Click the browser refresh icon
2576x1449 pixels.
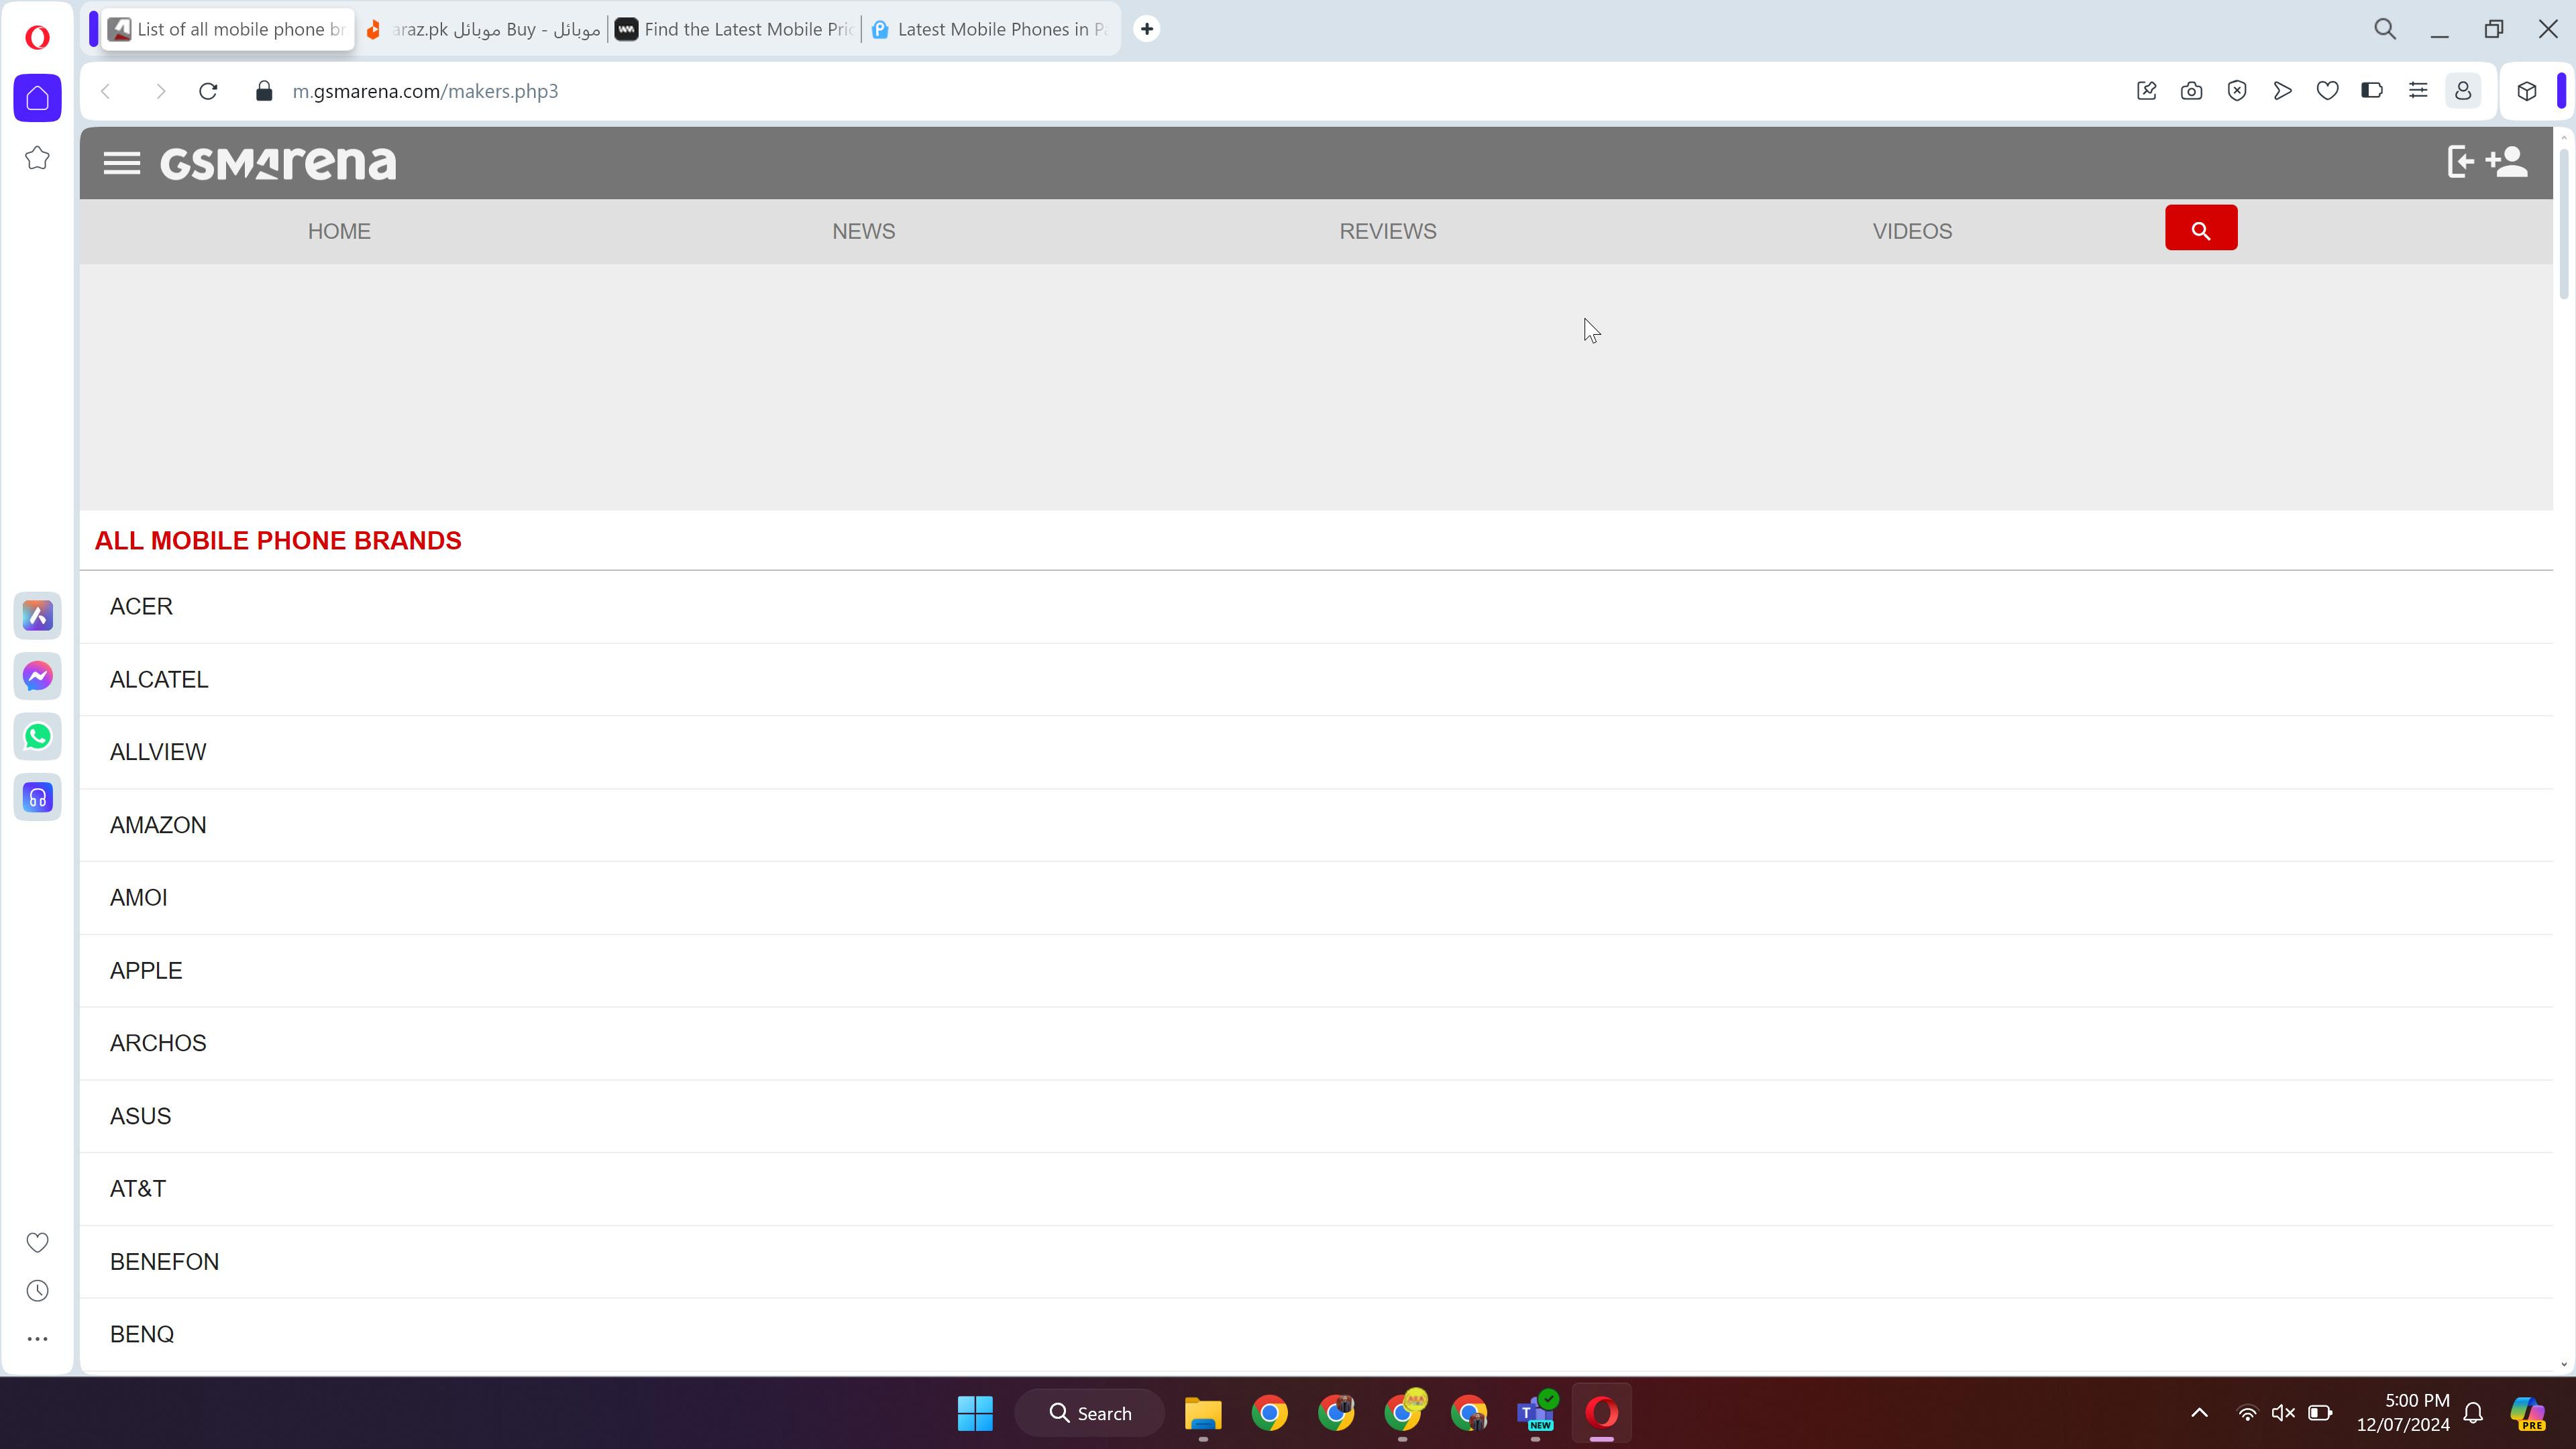pyautogui.click(x=209, y=91)
